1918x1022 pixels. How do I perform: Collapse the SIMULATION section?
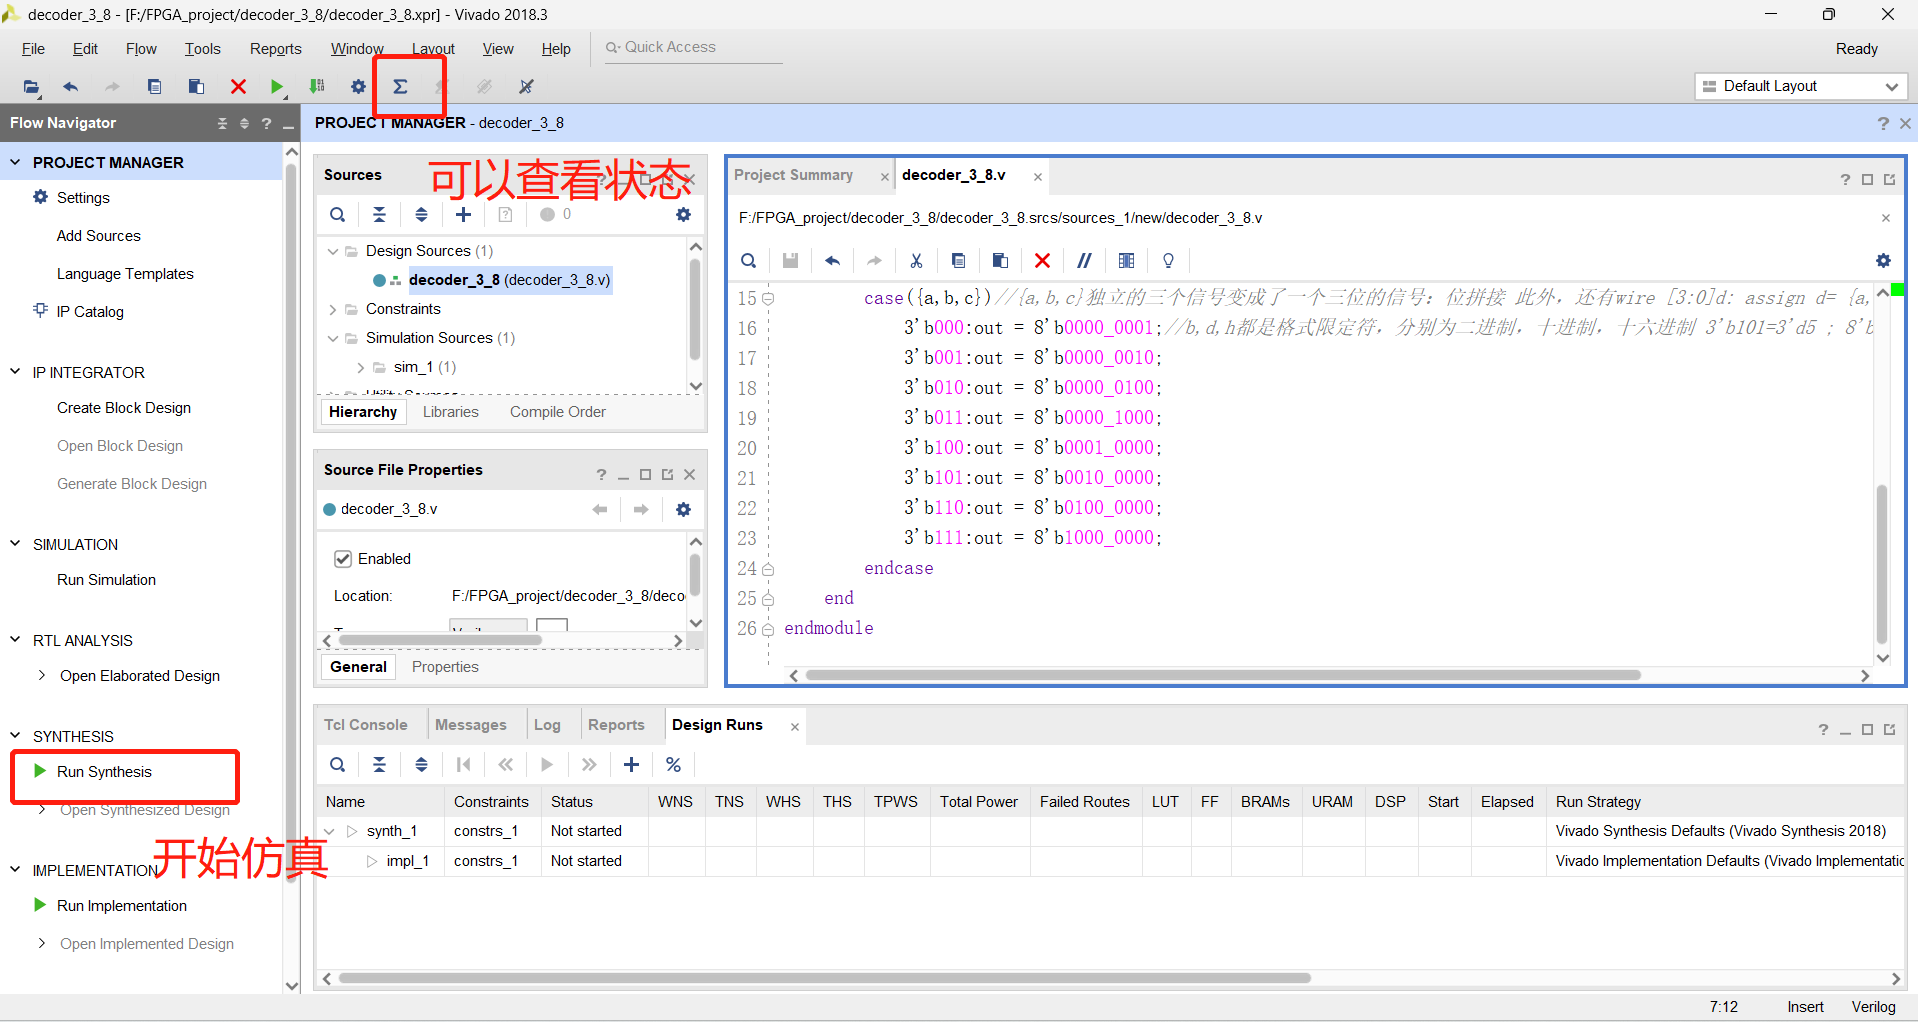coord(15,544)
